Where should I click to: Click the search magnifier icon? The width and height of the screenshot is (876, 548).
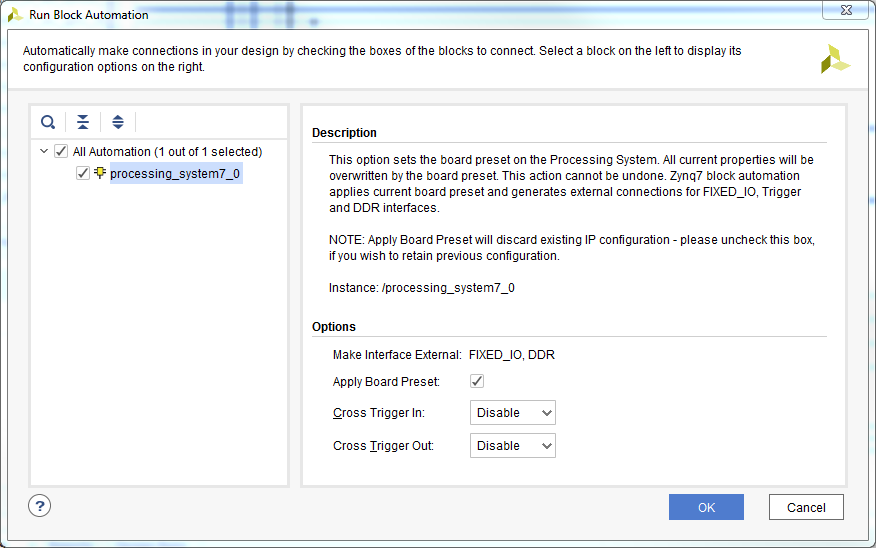48,122
